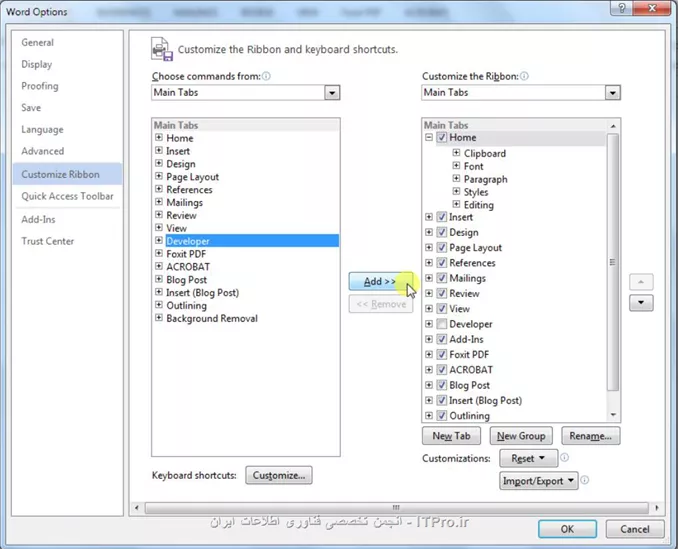
Task: Click the ribbon list vertical scrollbar thumb
Action: click(613, 262)
